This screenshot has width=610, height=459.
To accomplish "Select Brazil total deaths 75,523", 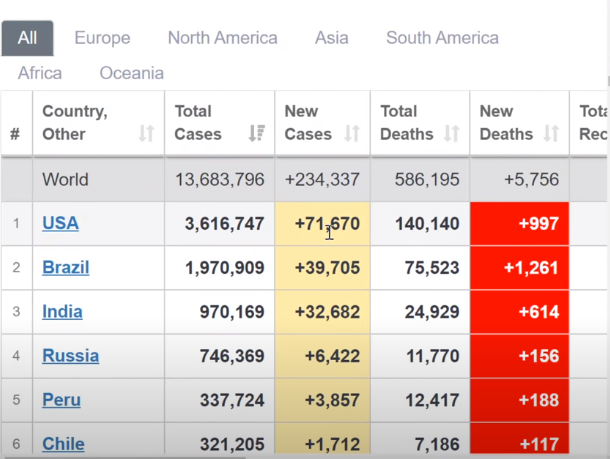I will pyautogui.click(x=432, y=268).
